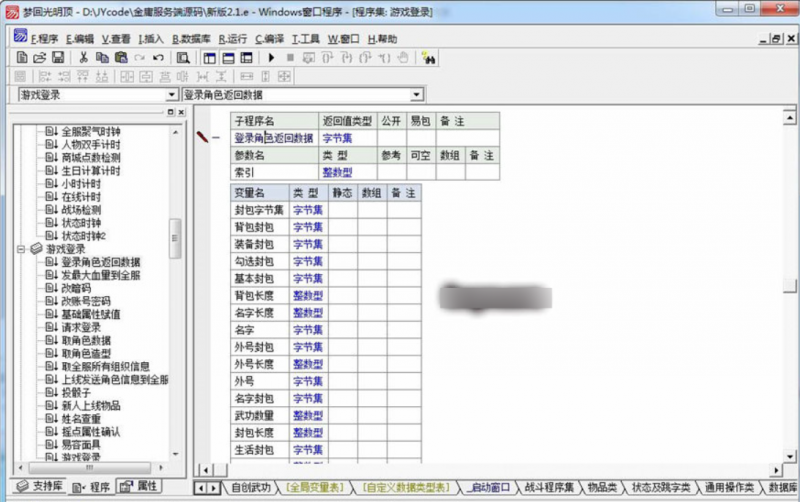Open the [全局变量表] tab
Screen dimensions: 800x502
315,487
